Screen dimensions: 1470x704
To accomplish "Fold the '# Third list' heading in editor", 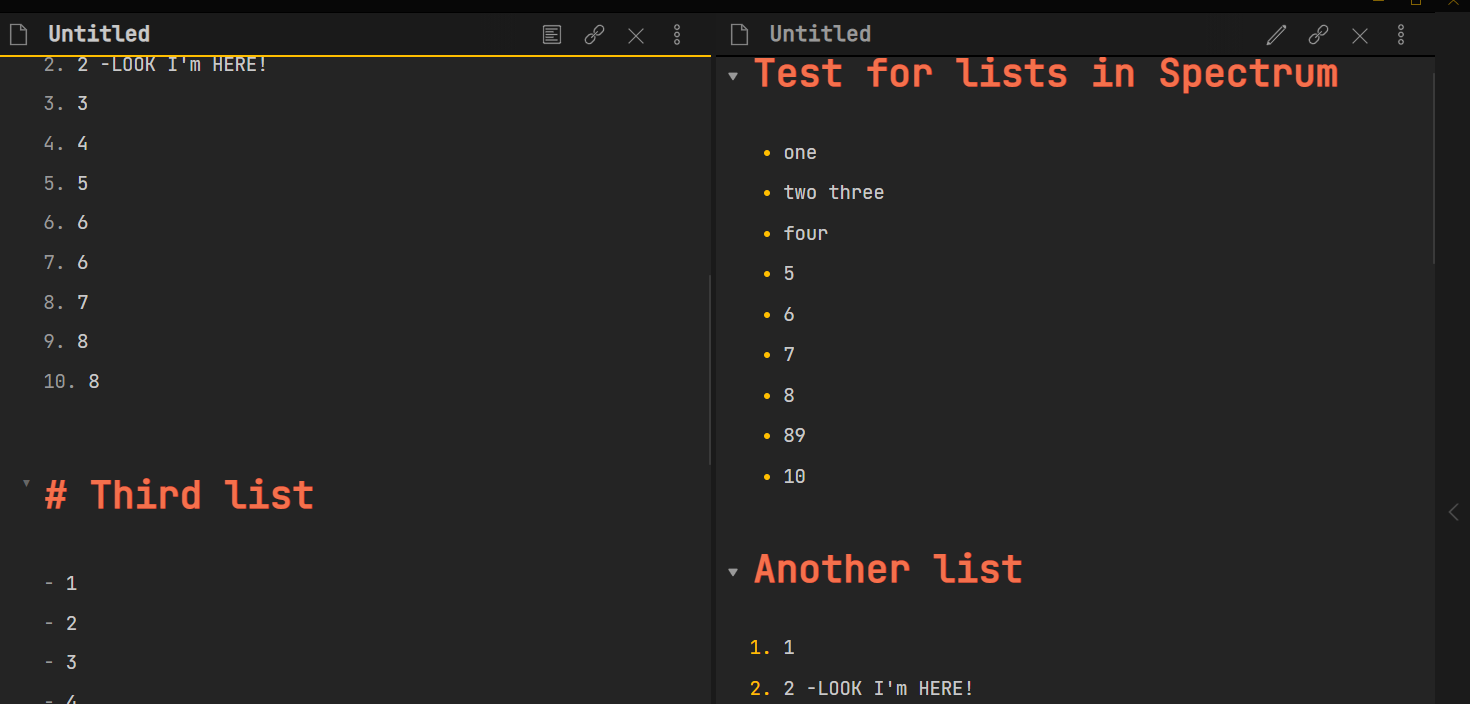I will point(26,483).
